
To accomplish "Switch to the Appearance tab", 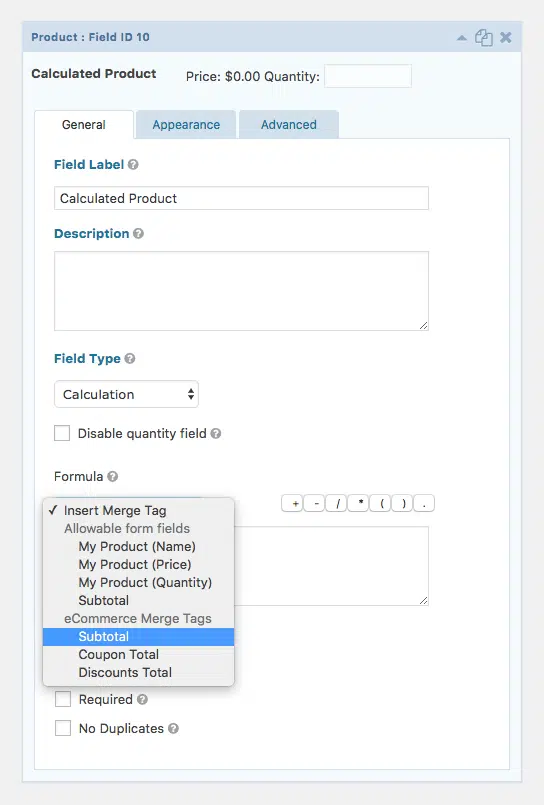I will coord(186,125).
